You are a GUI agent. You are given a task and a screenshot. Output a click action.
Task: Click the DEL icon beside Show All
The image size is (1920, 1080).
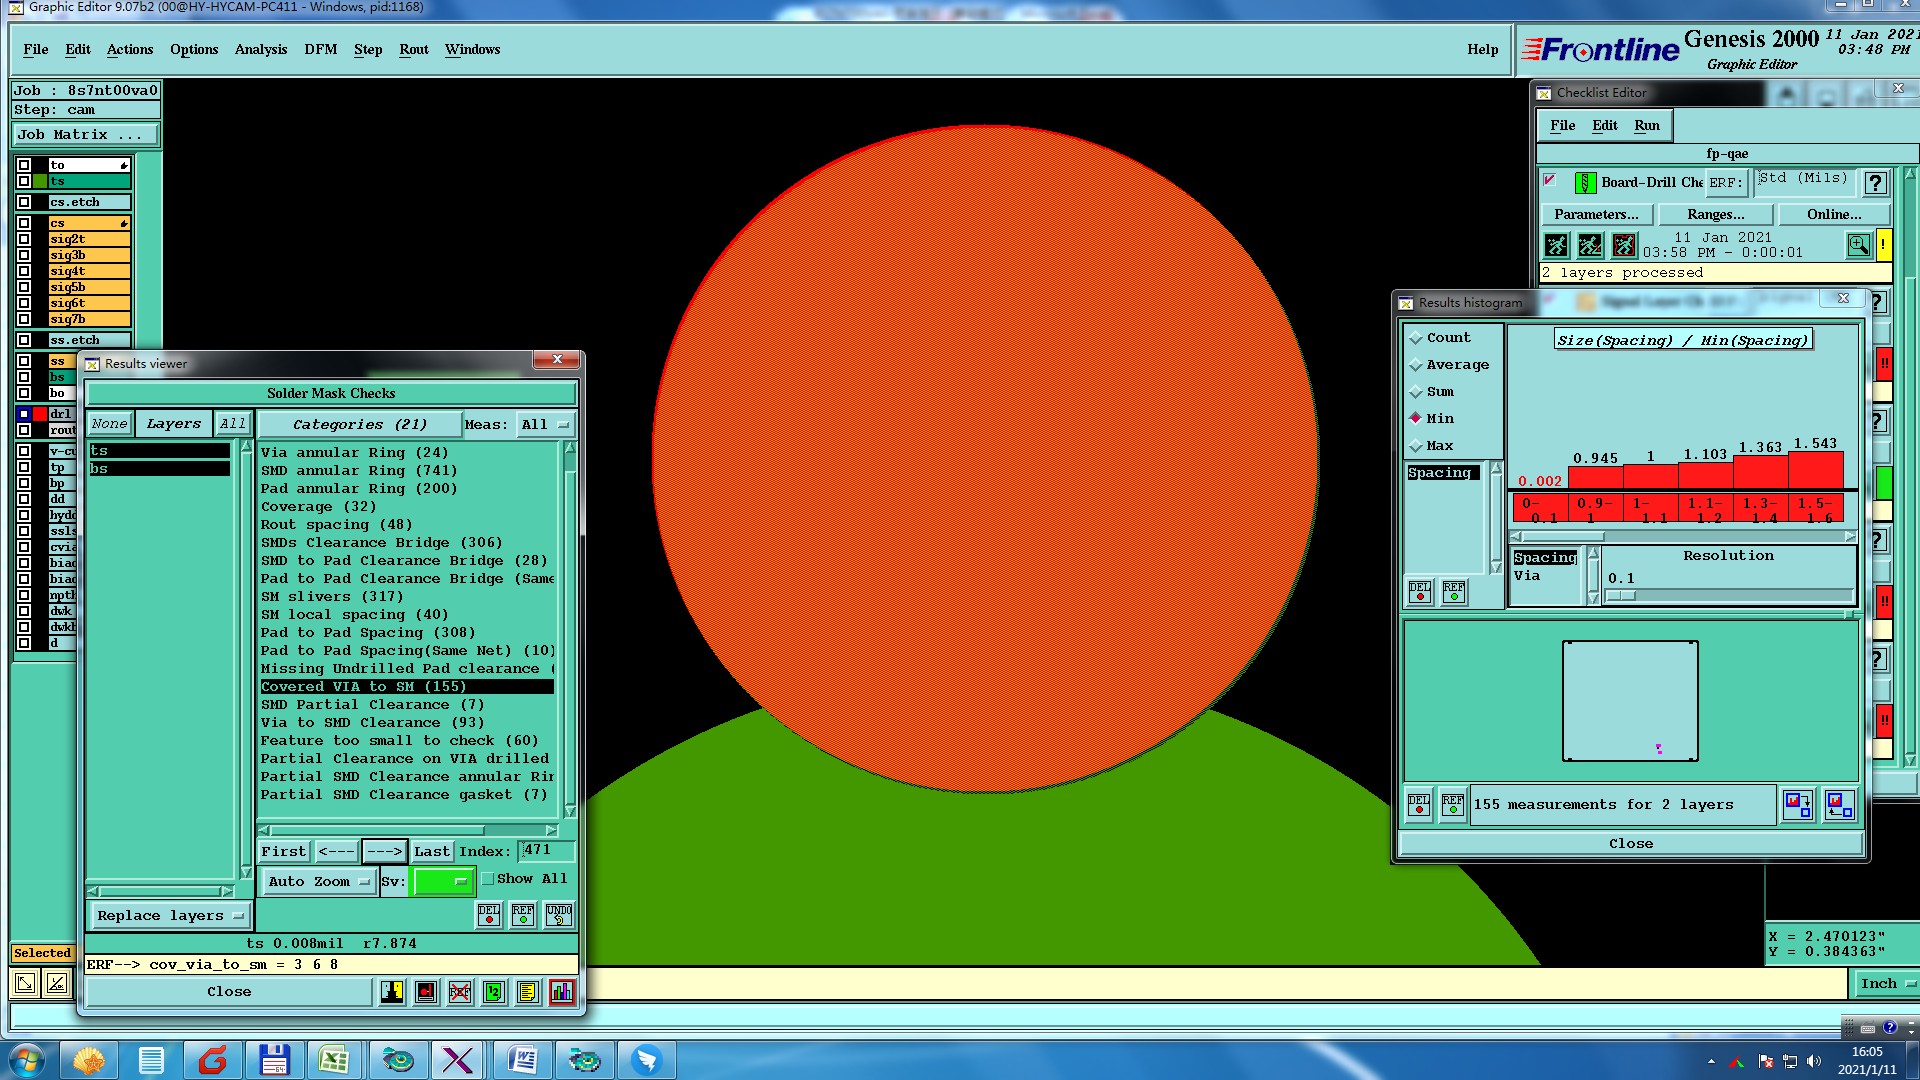click(489, 915)
